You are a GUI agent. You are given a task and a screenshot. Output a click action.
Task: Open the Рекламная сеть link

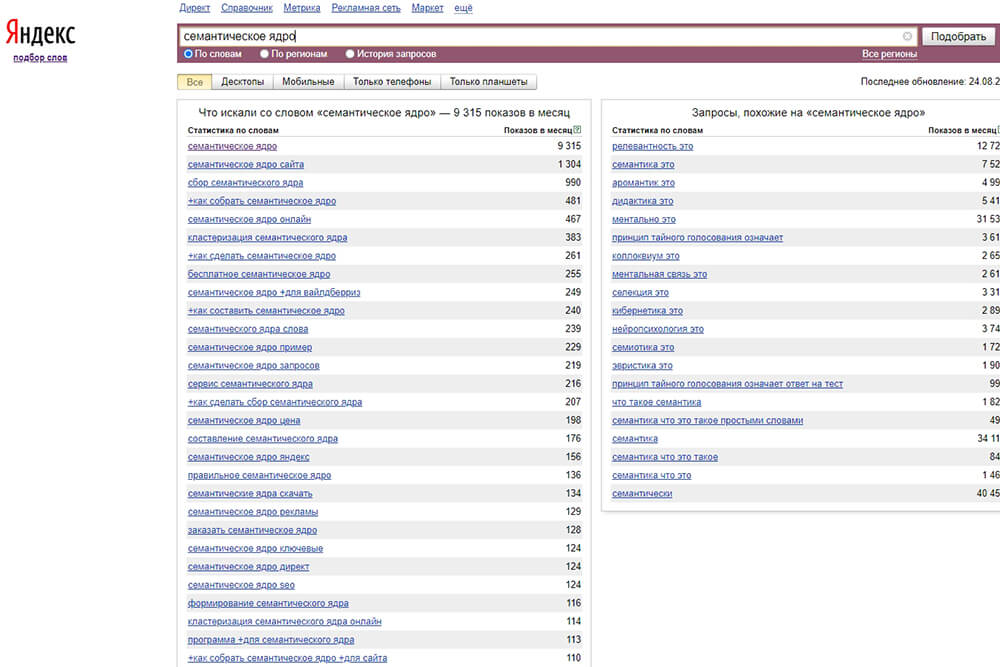[366, 8]
